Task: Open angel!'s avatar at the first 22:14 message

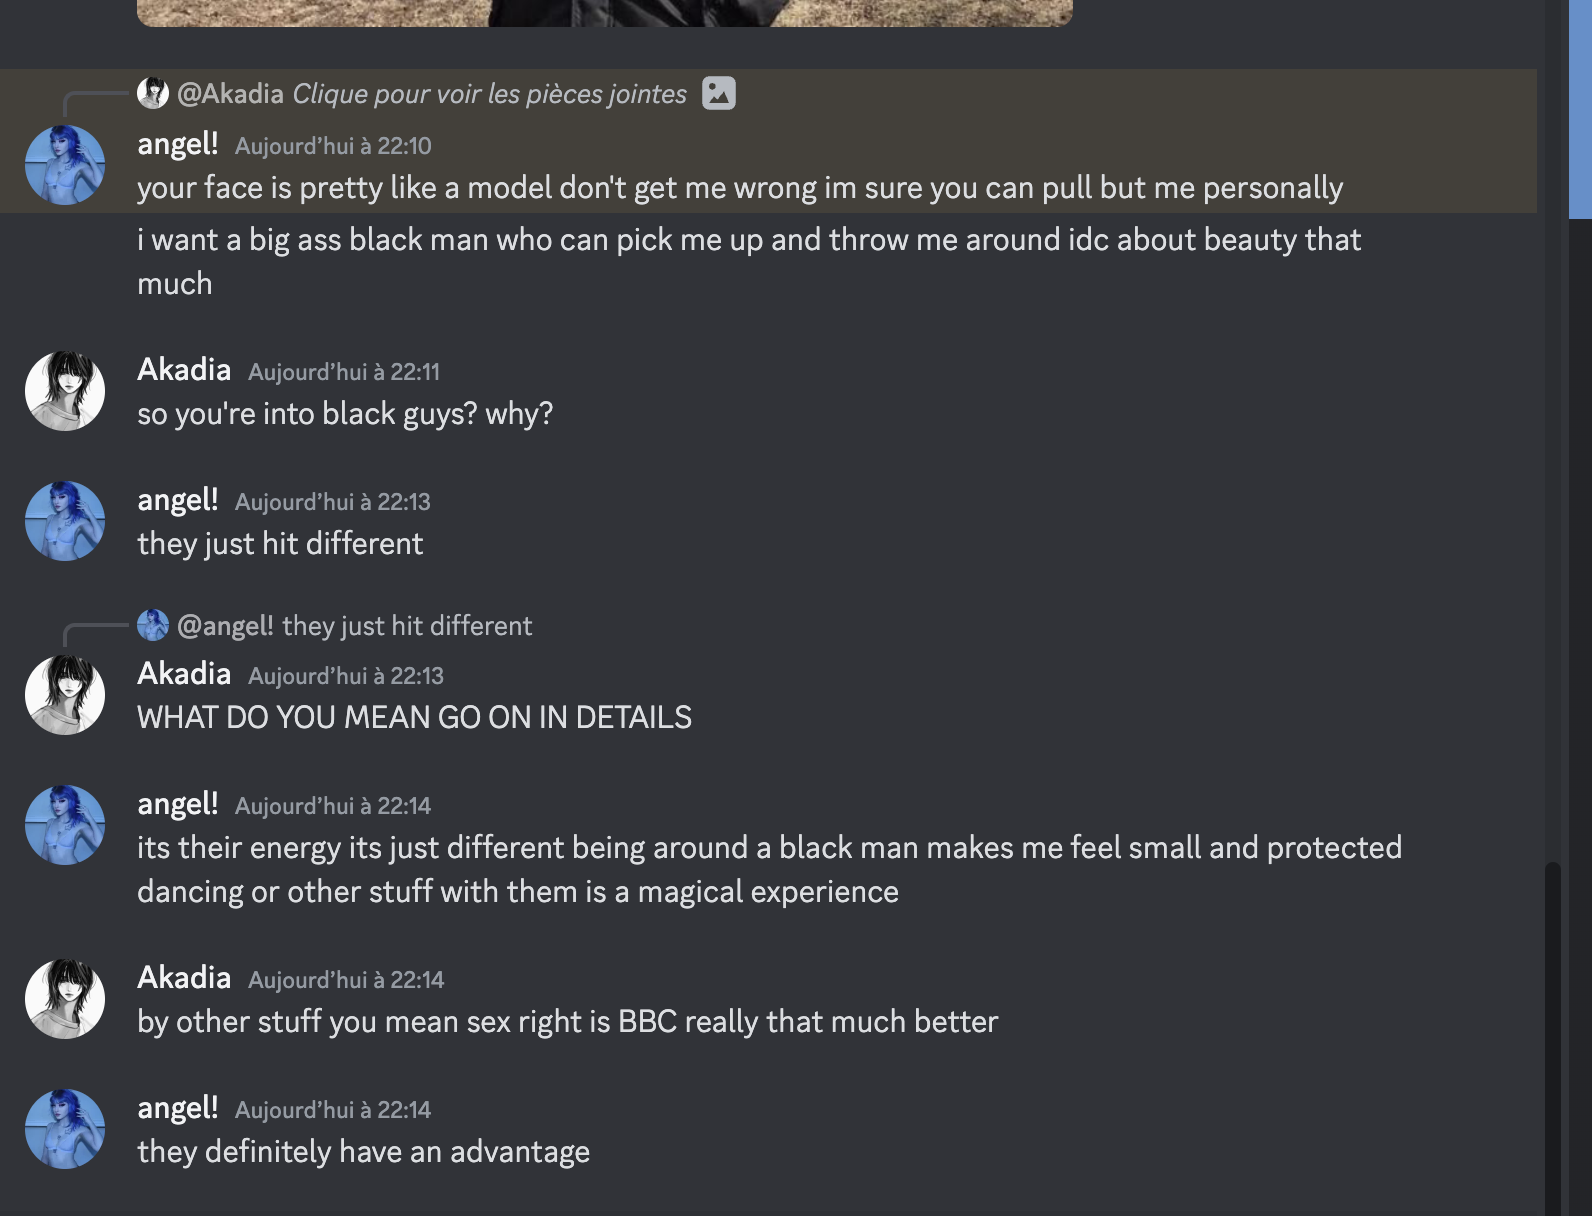Action: 65,825
